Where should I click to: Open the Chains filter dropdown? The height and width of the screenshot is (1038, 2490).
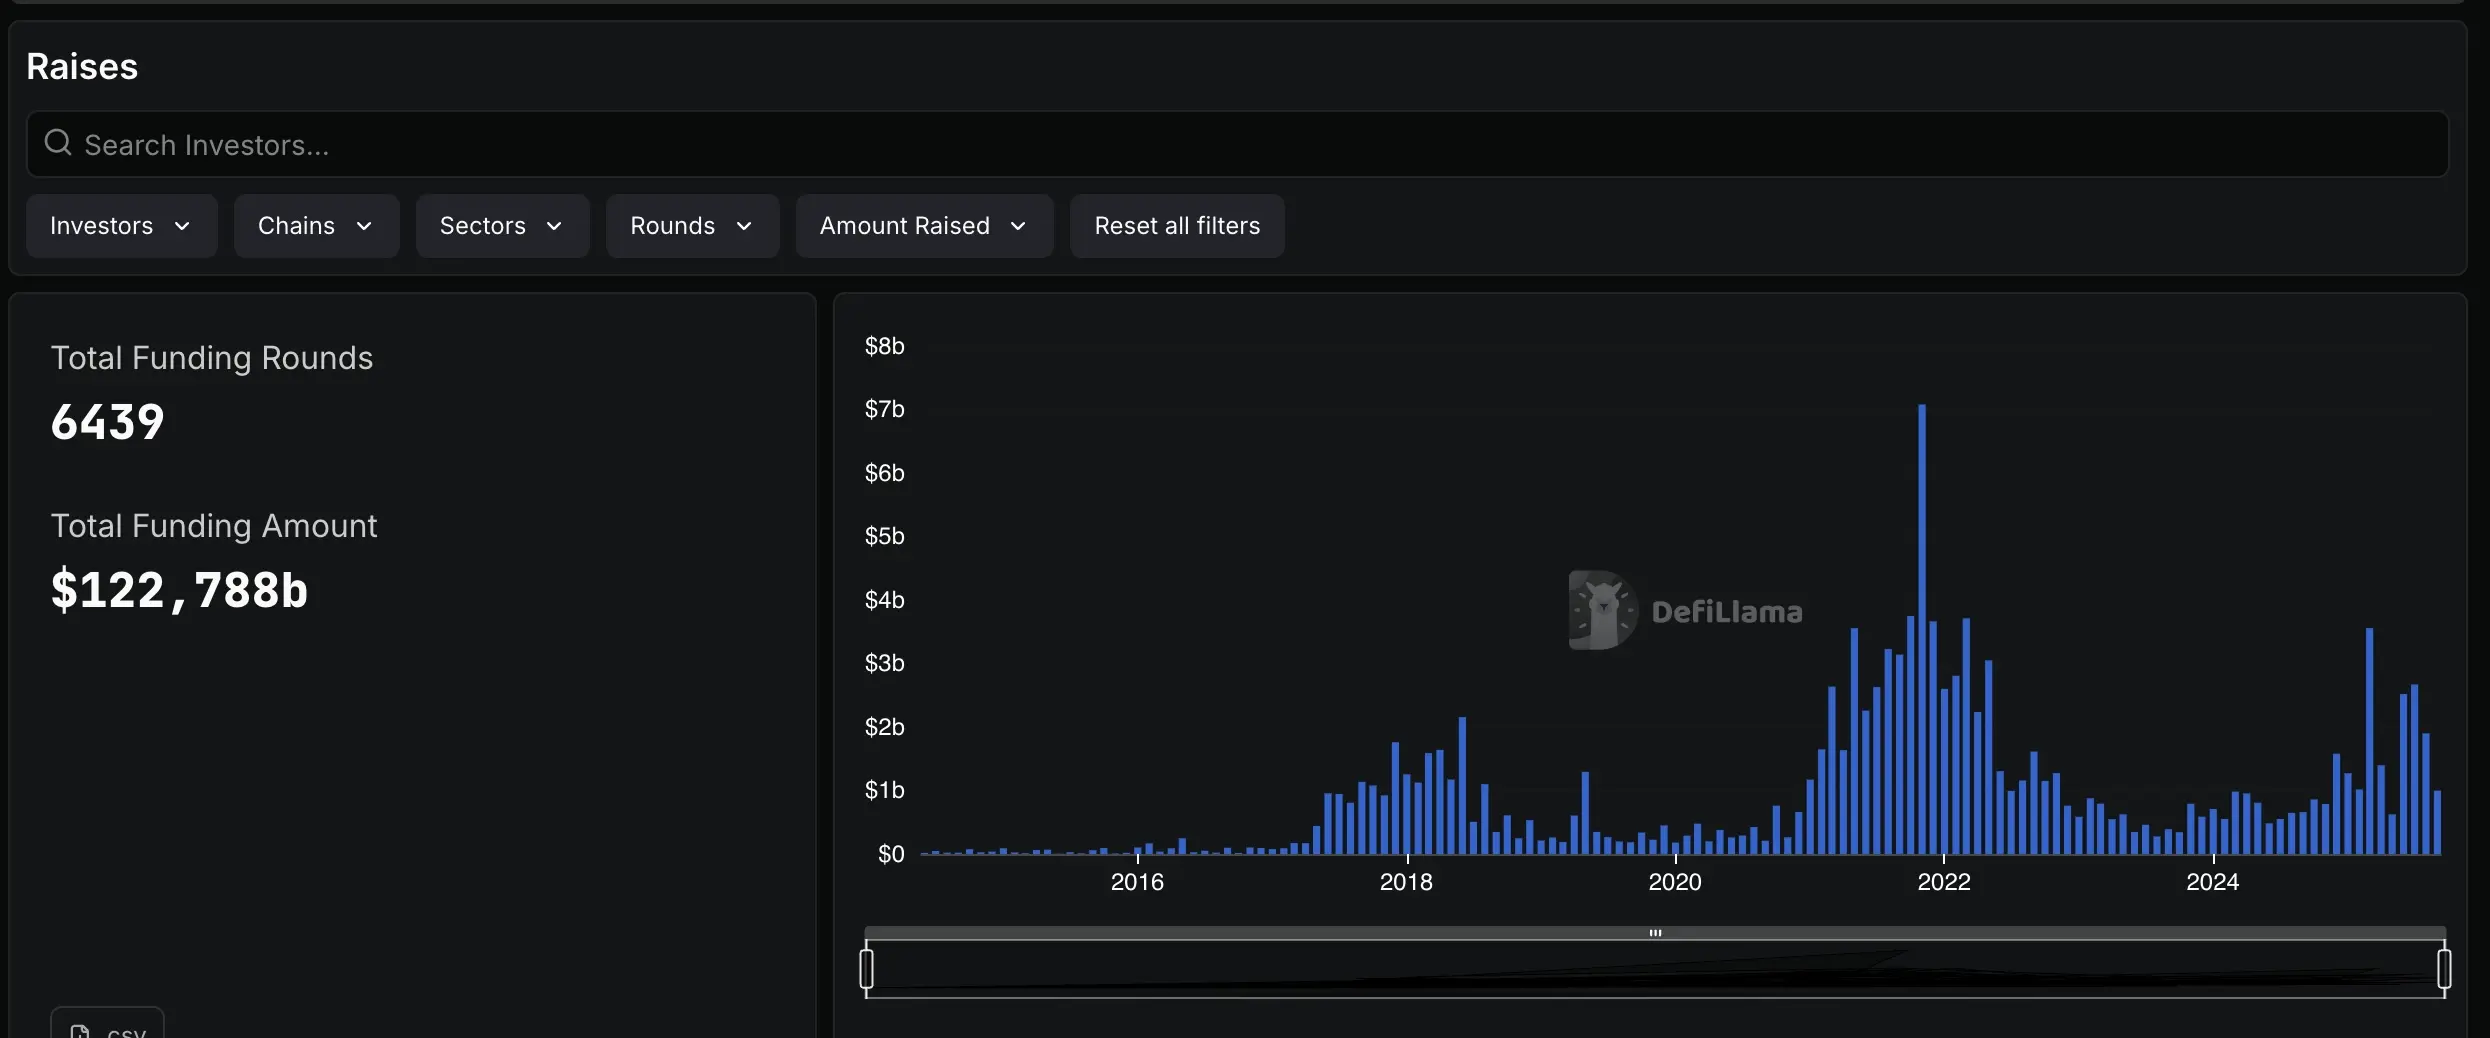pyautogui.click(x=316, y=226)
